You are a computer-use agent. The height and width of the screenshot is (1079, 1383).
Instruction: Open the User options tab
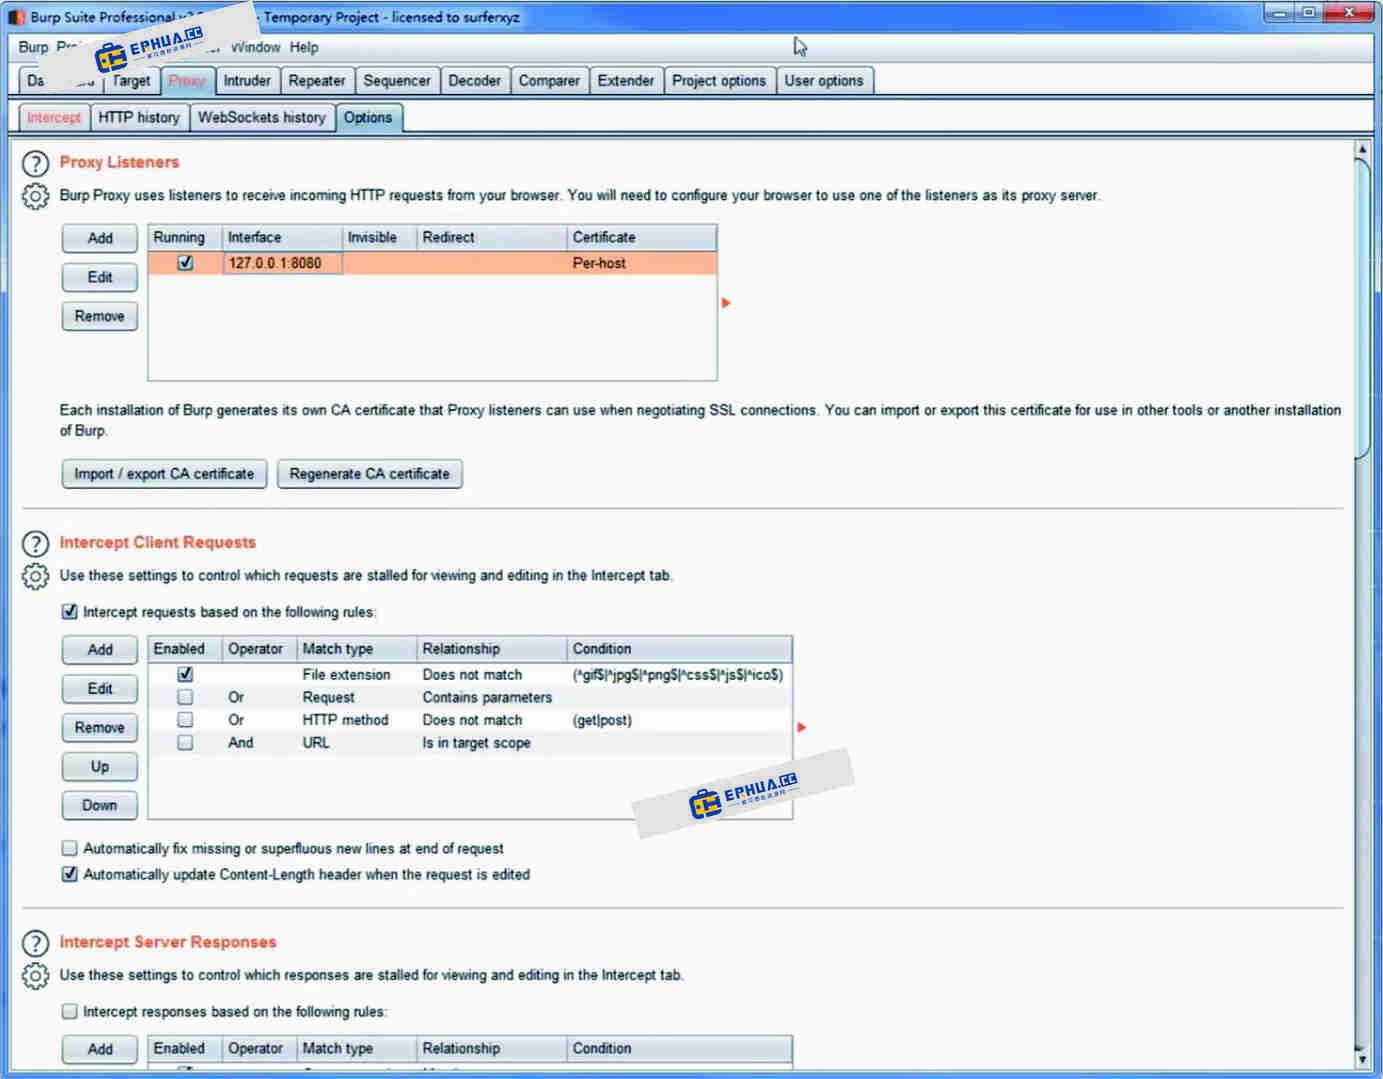click(x=824, y=81)
